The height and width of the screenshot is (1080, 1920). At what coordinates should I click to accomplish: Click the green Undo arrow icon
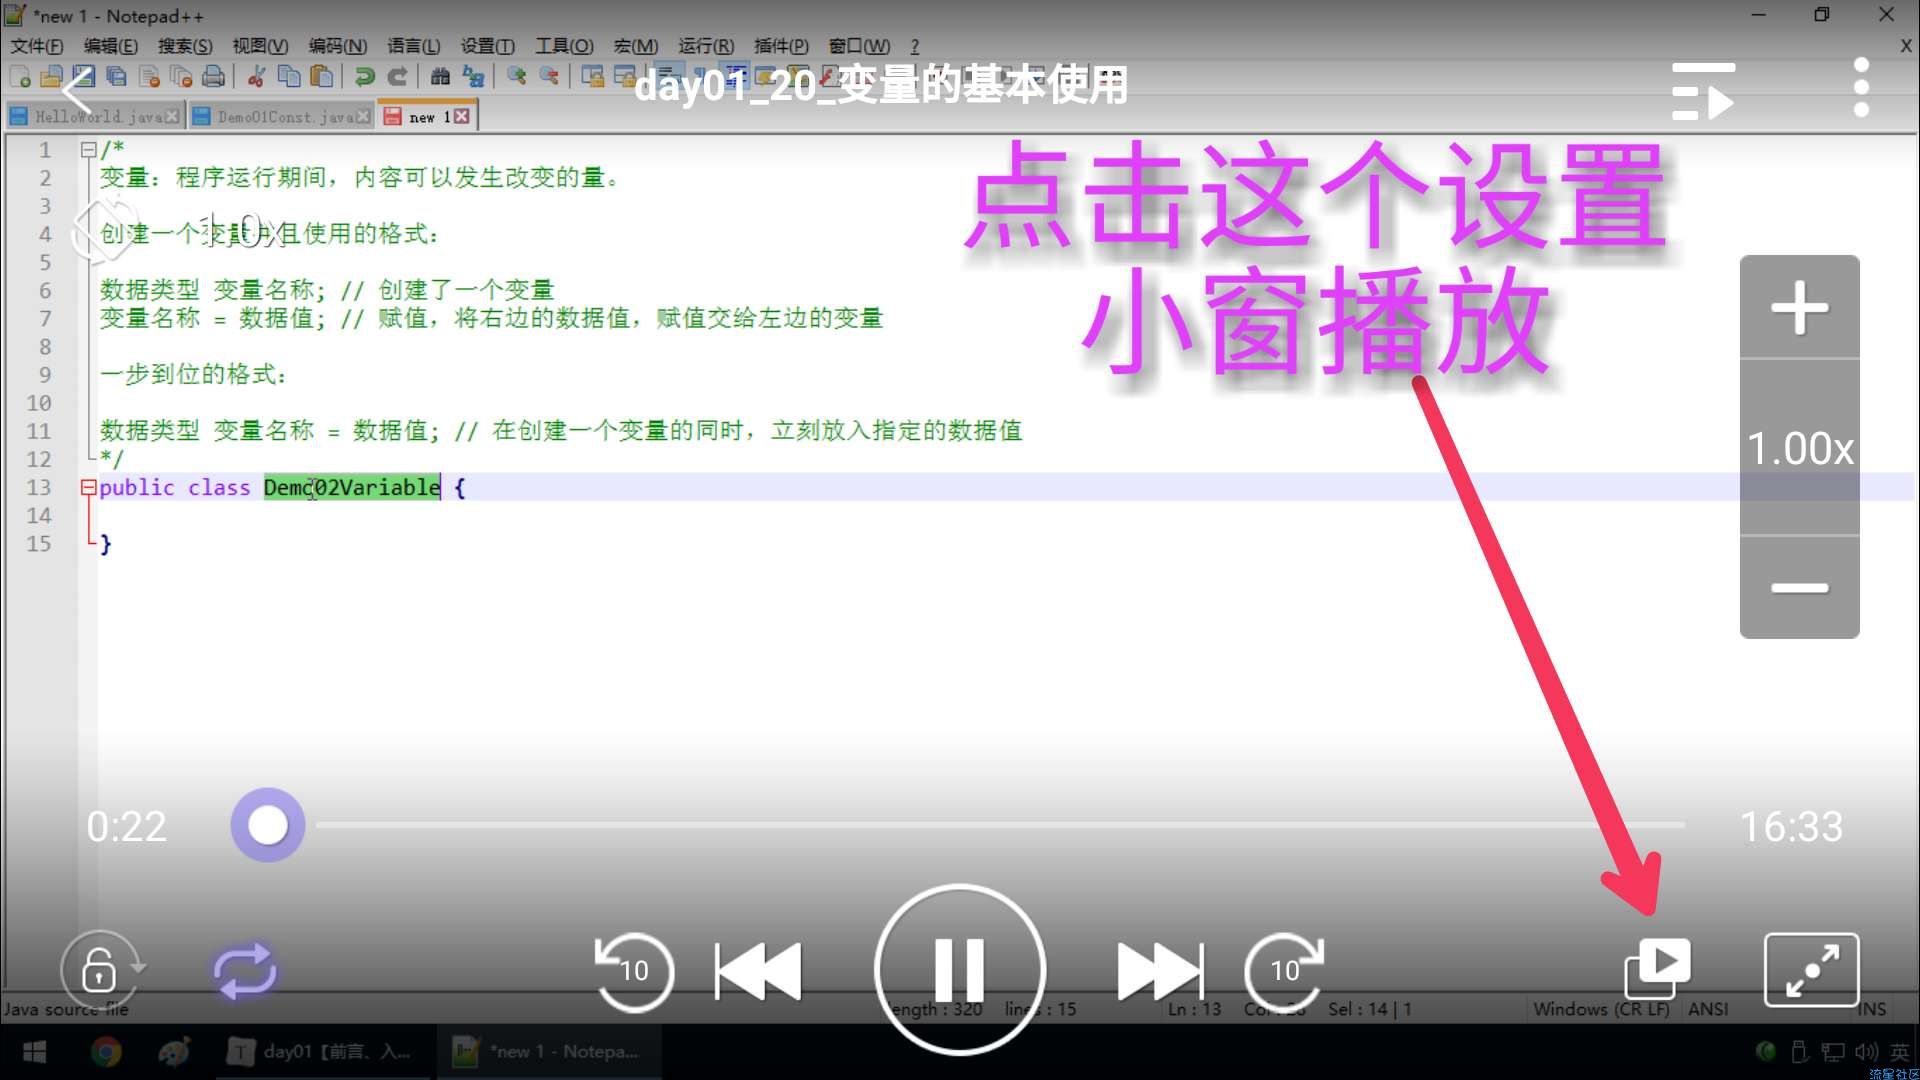tap(365, 76)
